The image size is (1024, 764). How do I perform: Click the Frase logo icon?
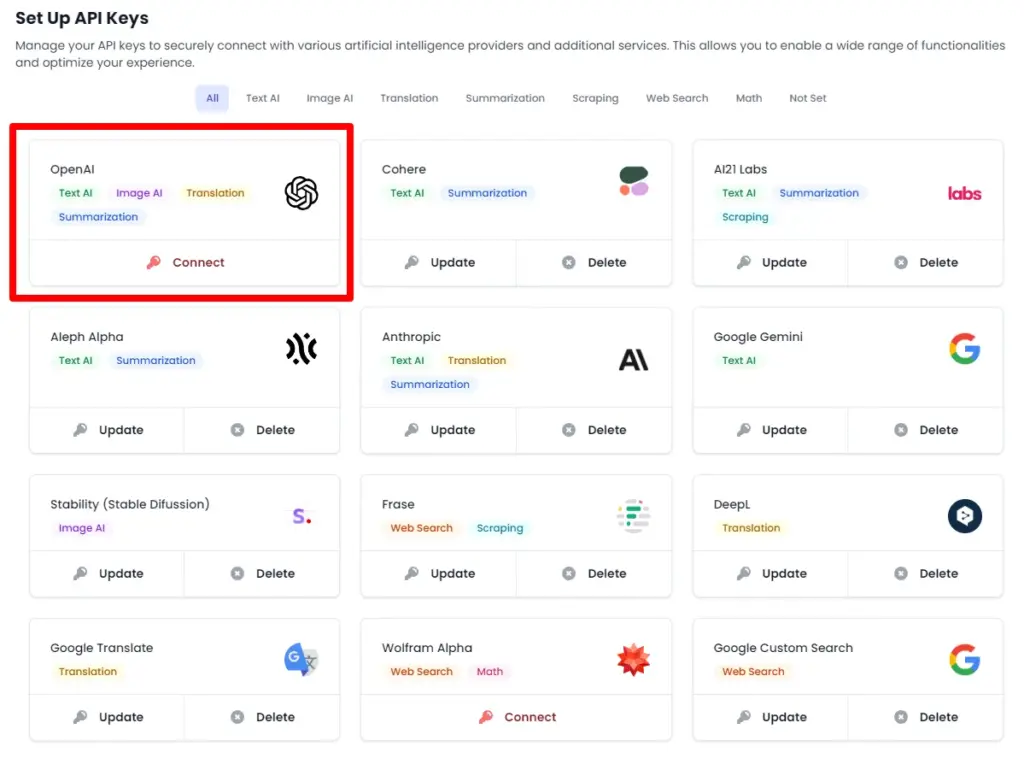point(632,515)
